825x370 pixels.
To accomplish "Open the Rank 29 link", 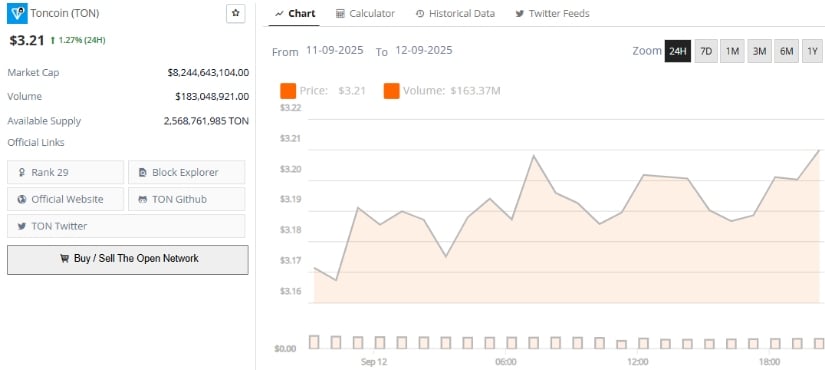I will coord(66,172).
